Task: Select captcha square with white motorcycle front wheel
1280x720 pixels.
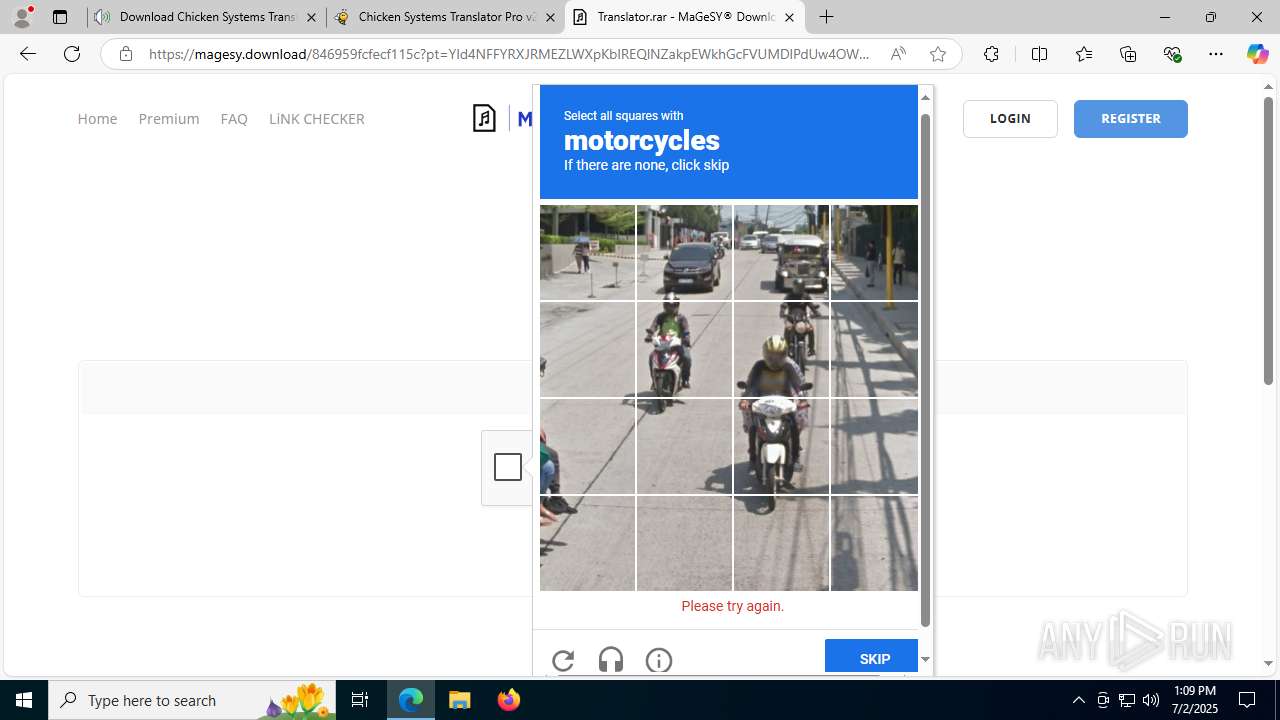Action: click(781, 446)
